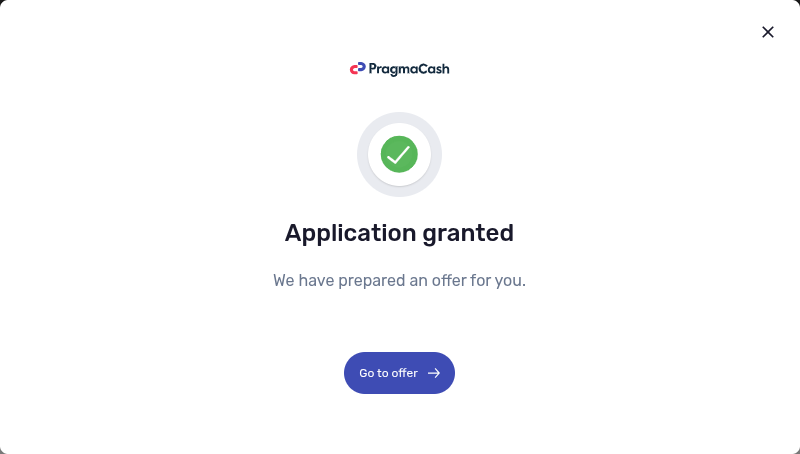
Task: Click the Go to offer label text
Action: pyautogui.click(x=388, y=373)
